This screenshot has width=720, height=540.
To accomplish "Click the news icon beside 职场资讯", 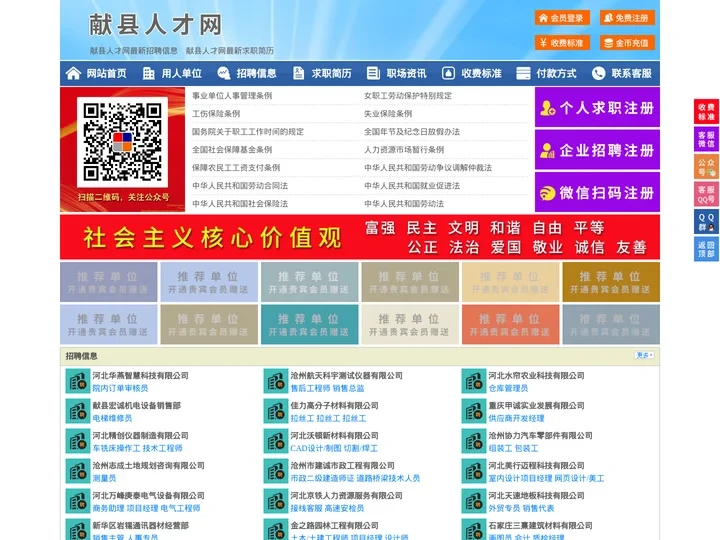I will tap(373, 73).
